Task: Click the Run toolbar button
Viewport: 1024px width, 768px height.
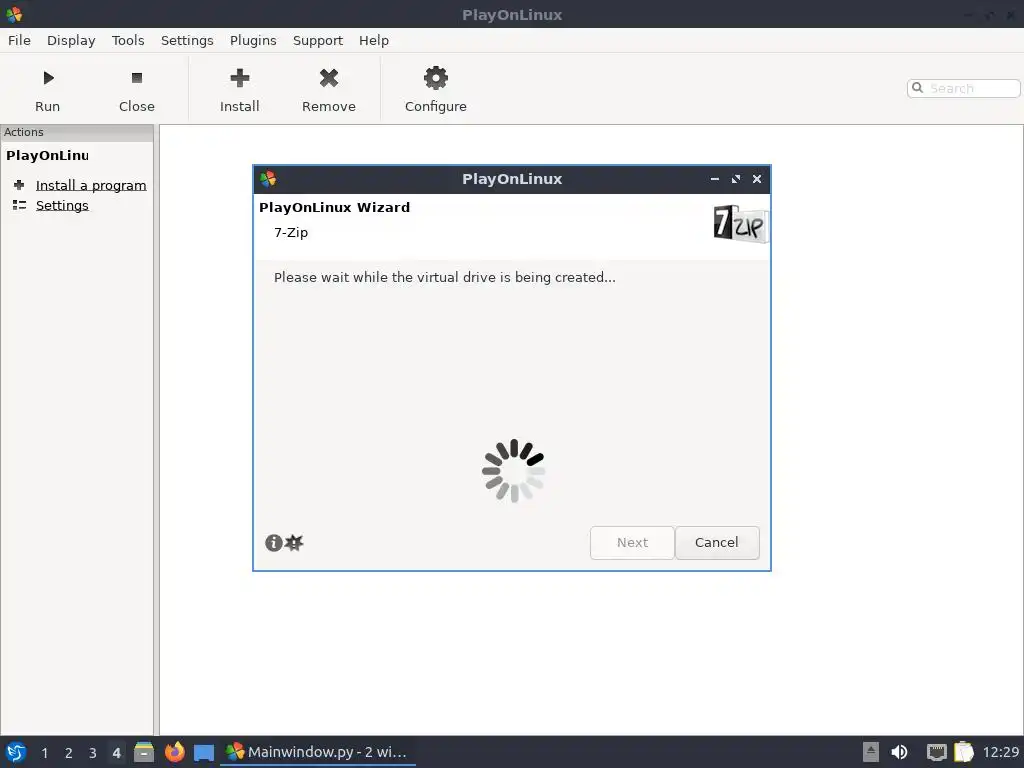Action: 48,89
